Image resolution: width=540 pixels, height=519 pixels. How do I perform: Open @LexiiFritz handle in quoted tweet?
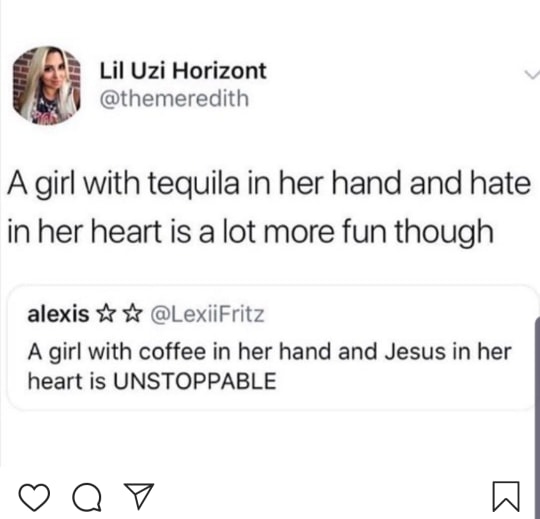tap(208, 314)
